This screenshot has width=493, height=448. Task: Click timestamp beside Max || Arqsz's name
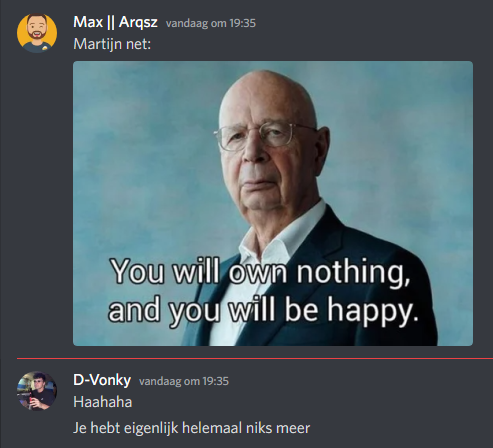click(211, 23)
